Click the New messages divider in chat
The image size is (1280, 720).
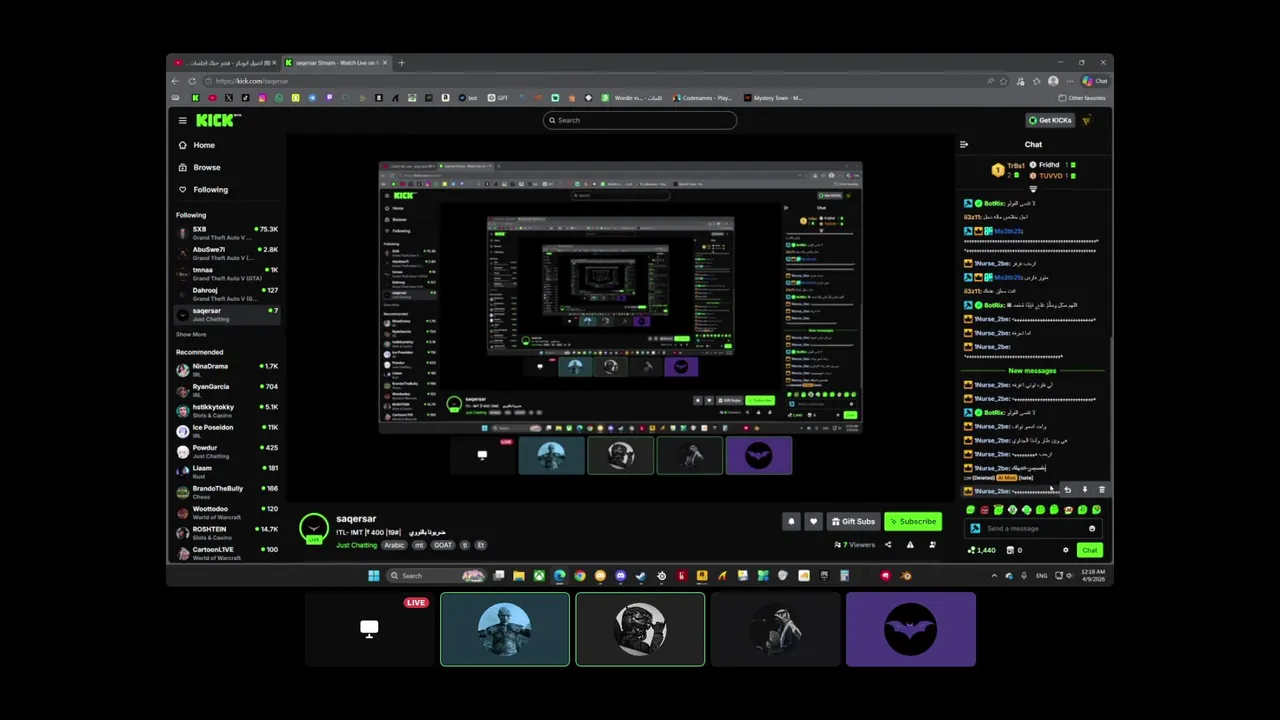click(1032, 370)
